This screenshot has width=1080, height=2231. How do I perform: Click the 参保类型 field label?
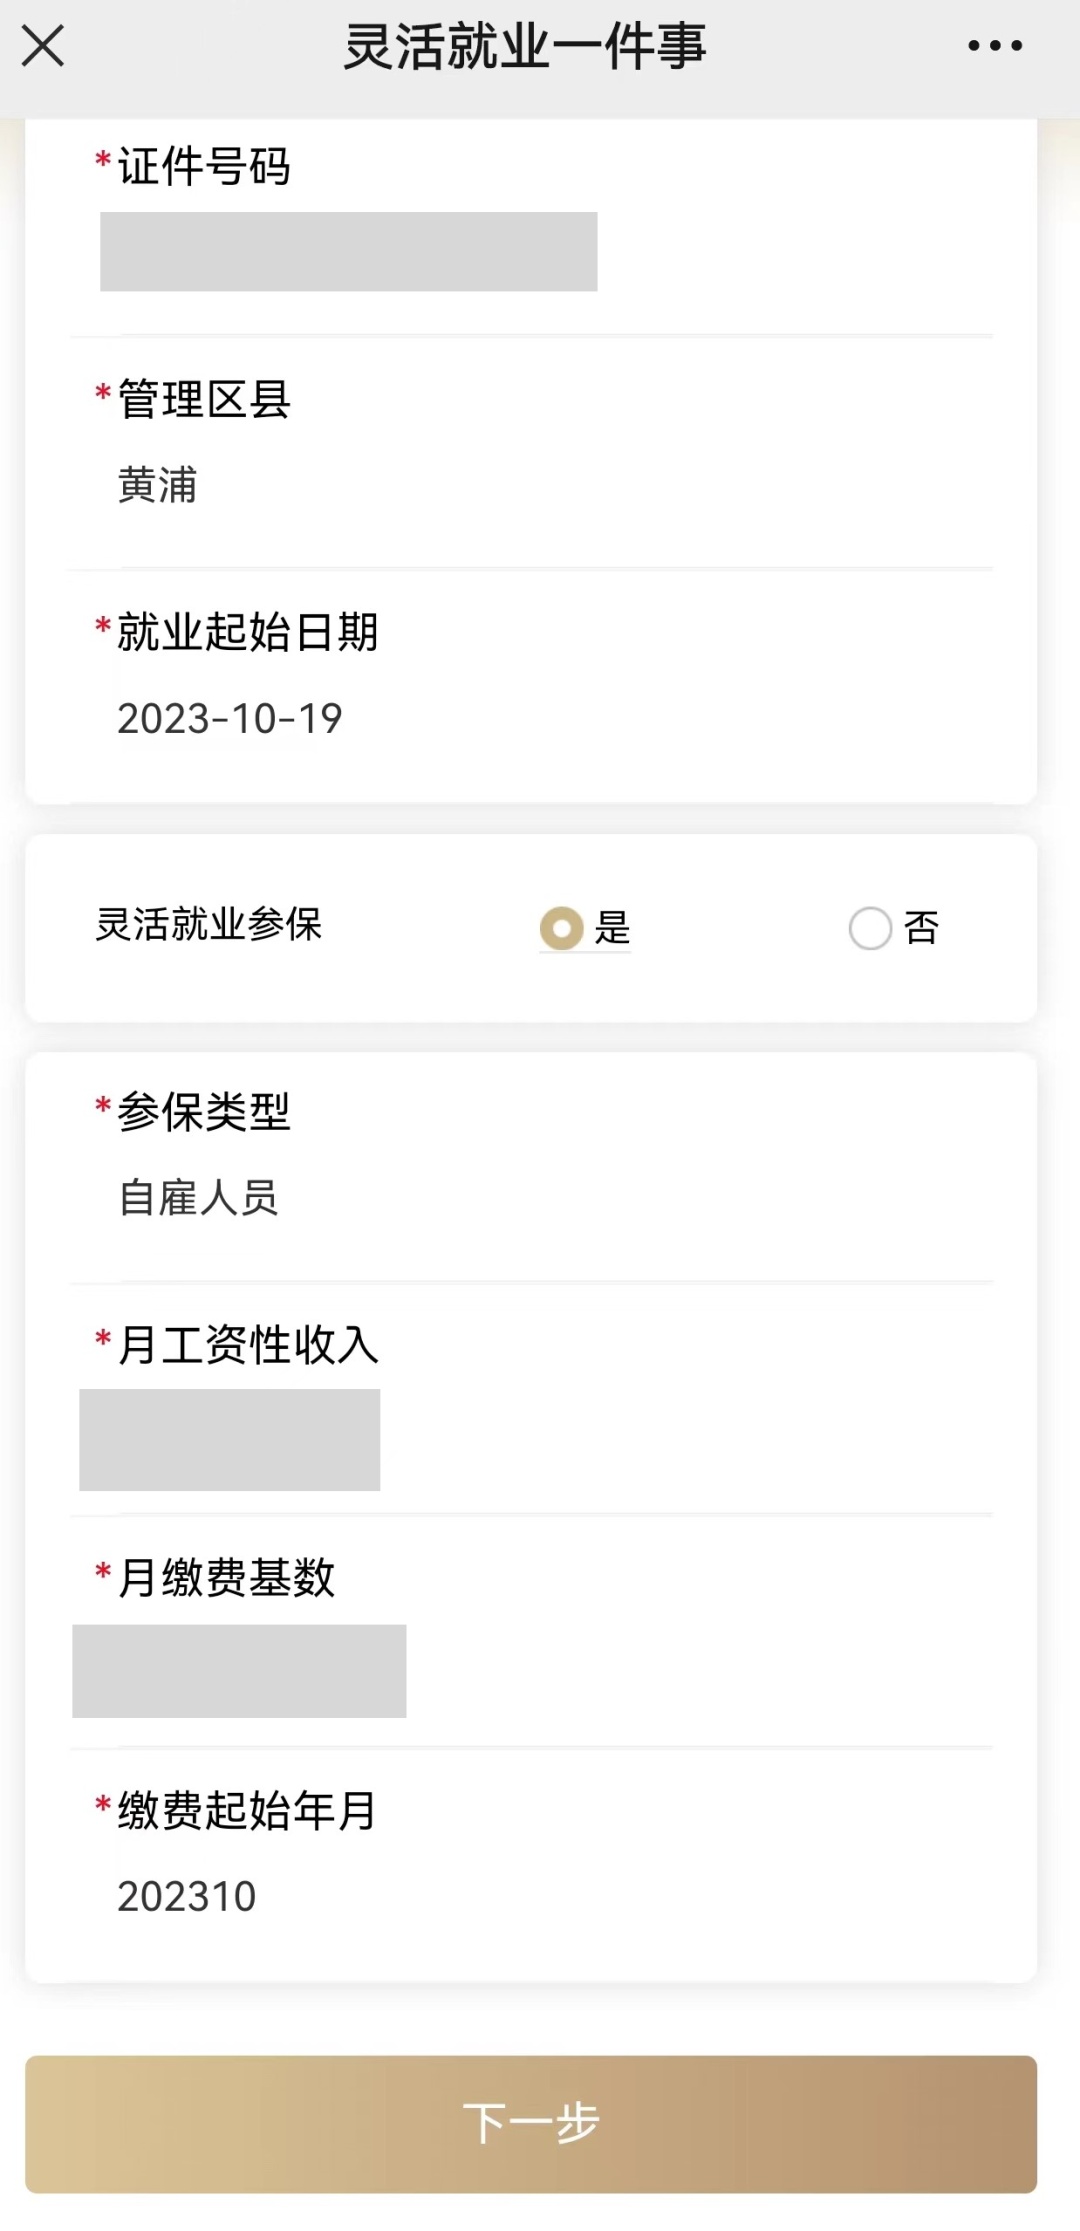pos(204,1112)
